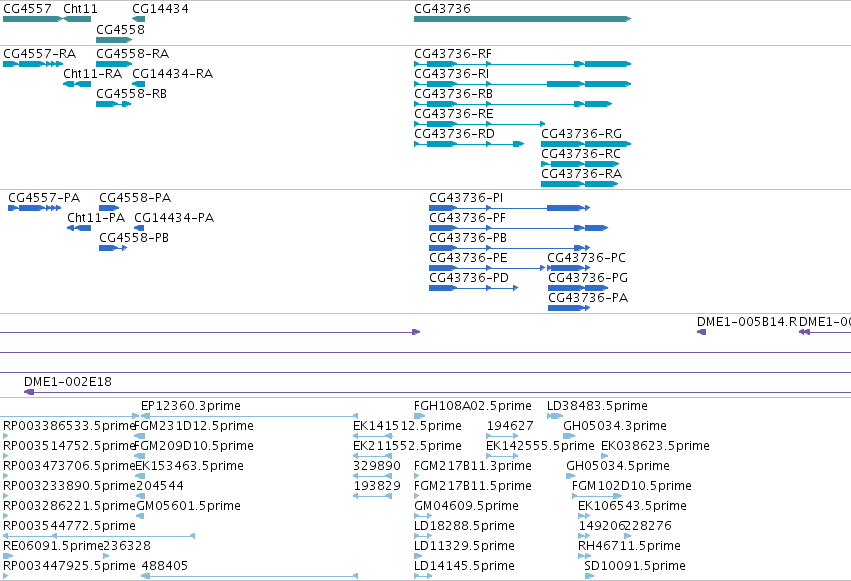Select EST GH05034.5prime
The width and height of the screenshot is (851, 581).
(570, 476)
